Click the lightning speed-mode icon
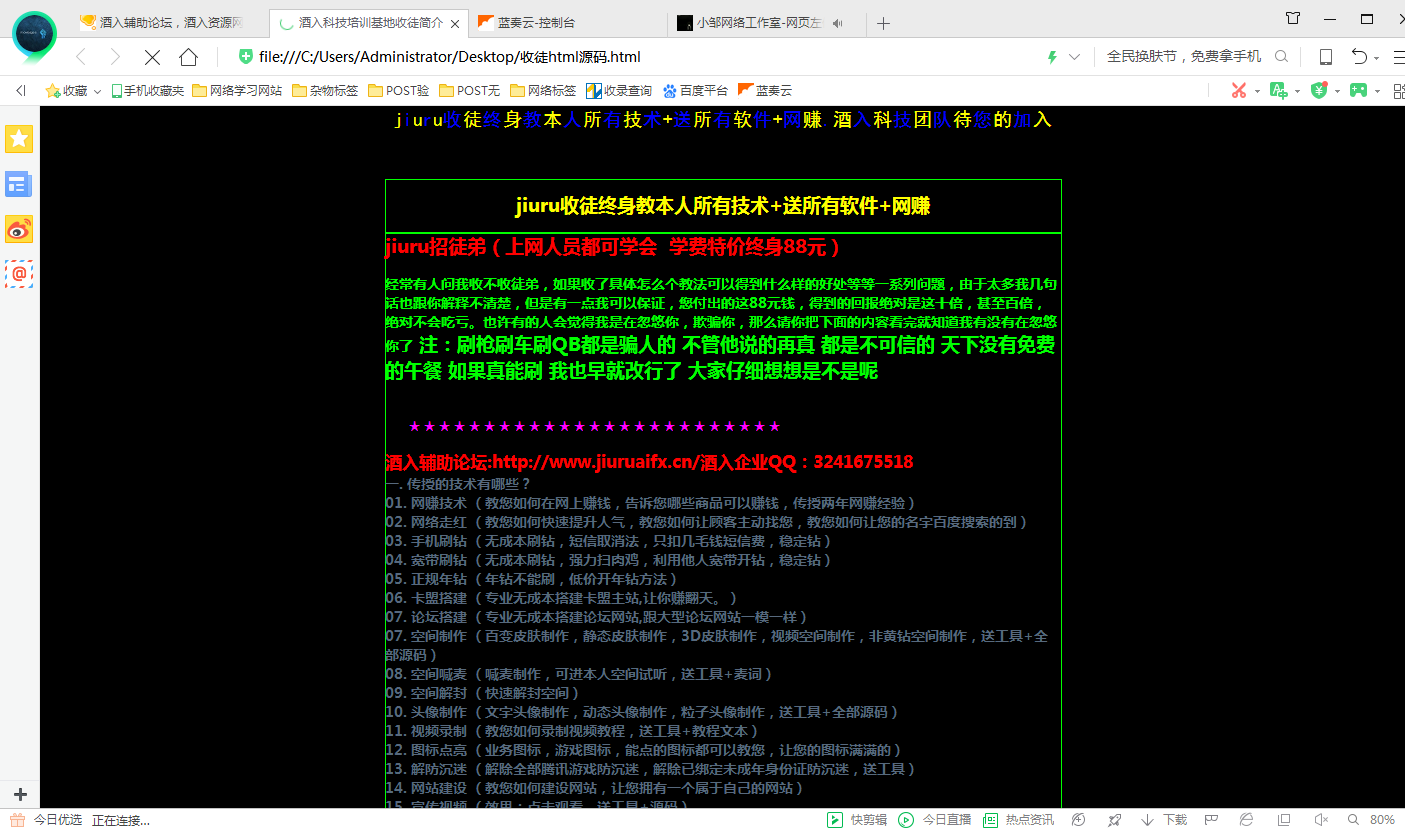Viewport: 1405px width, 832px height. tap(1051, 57)
